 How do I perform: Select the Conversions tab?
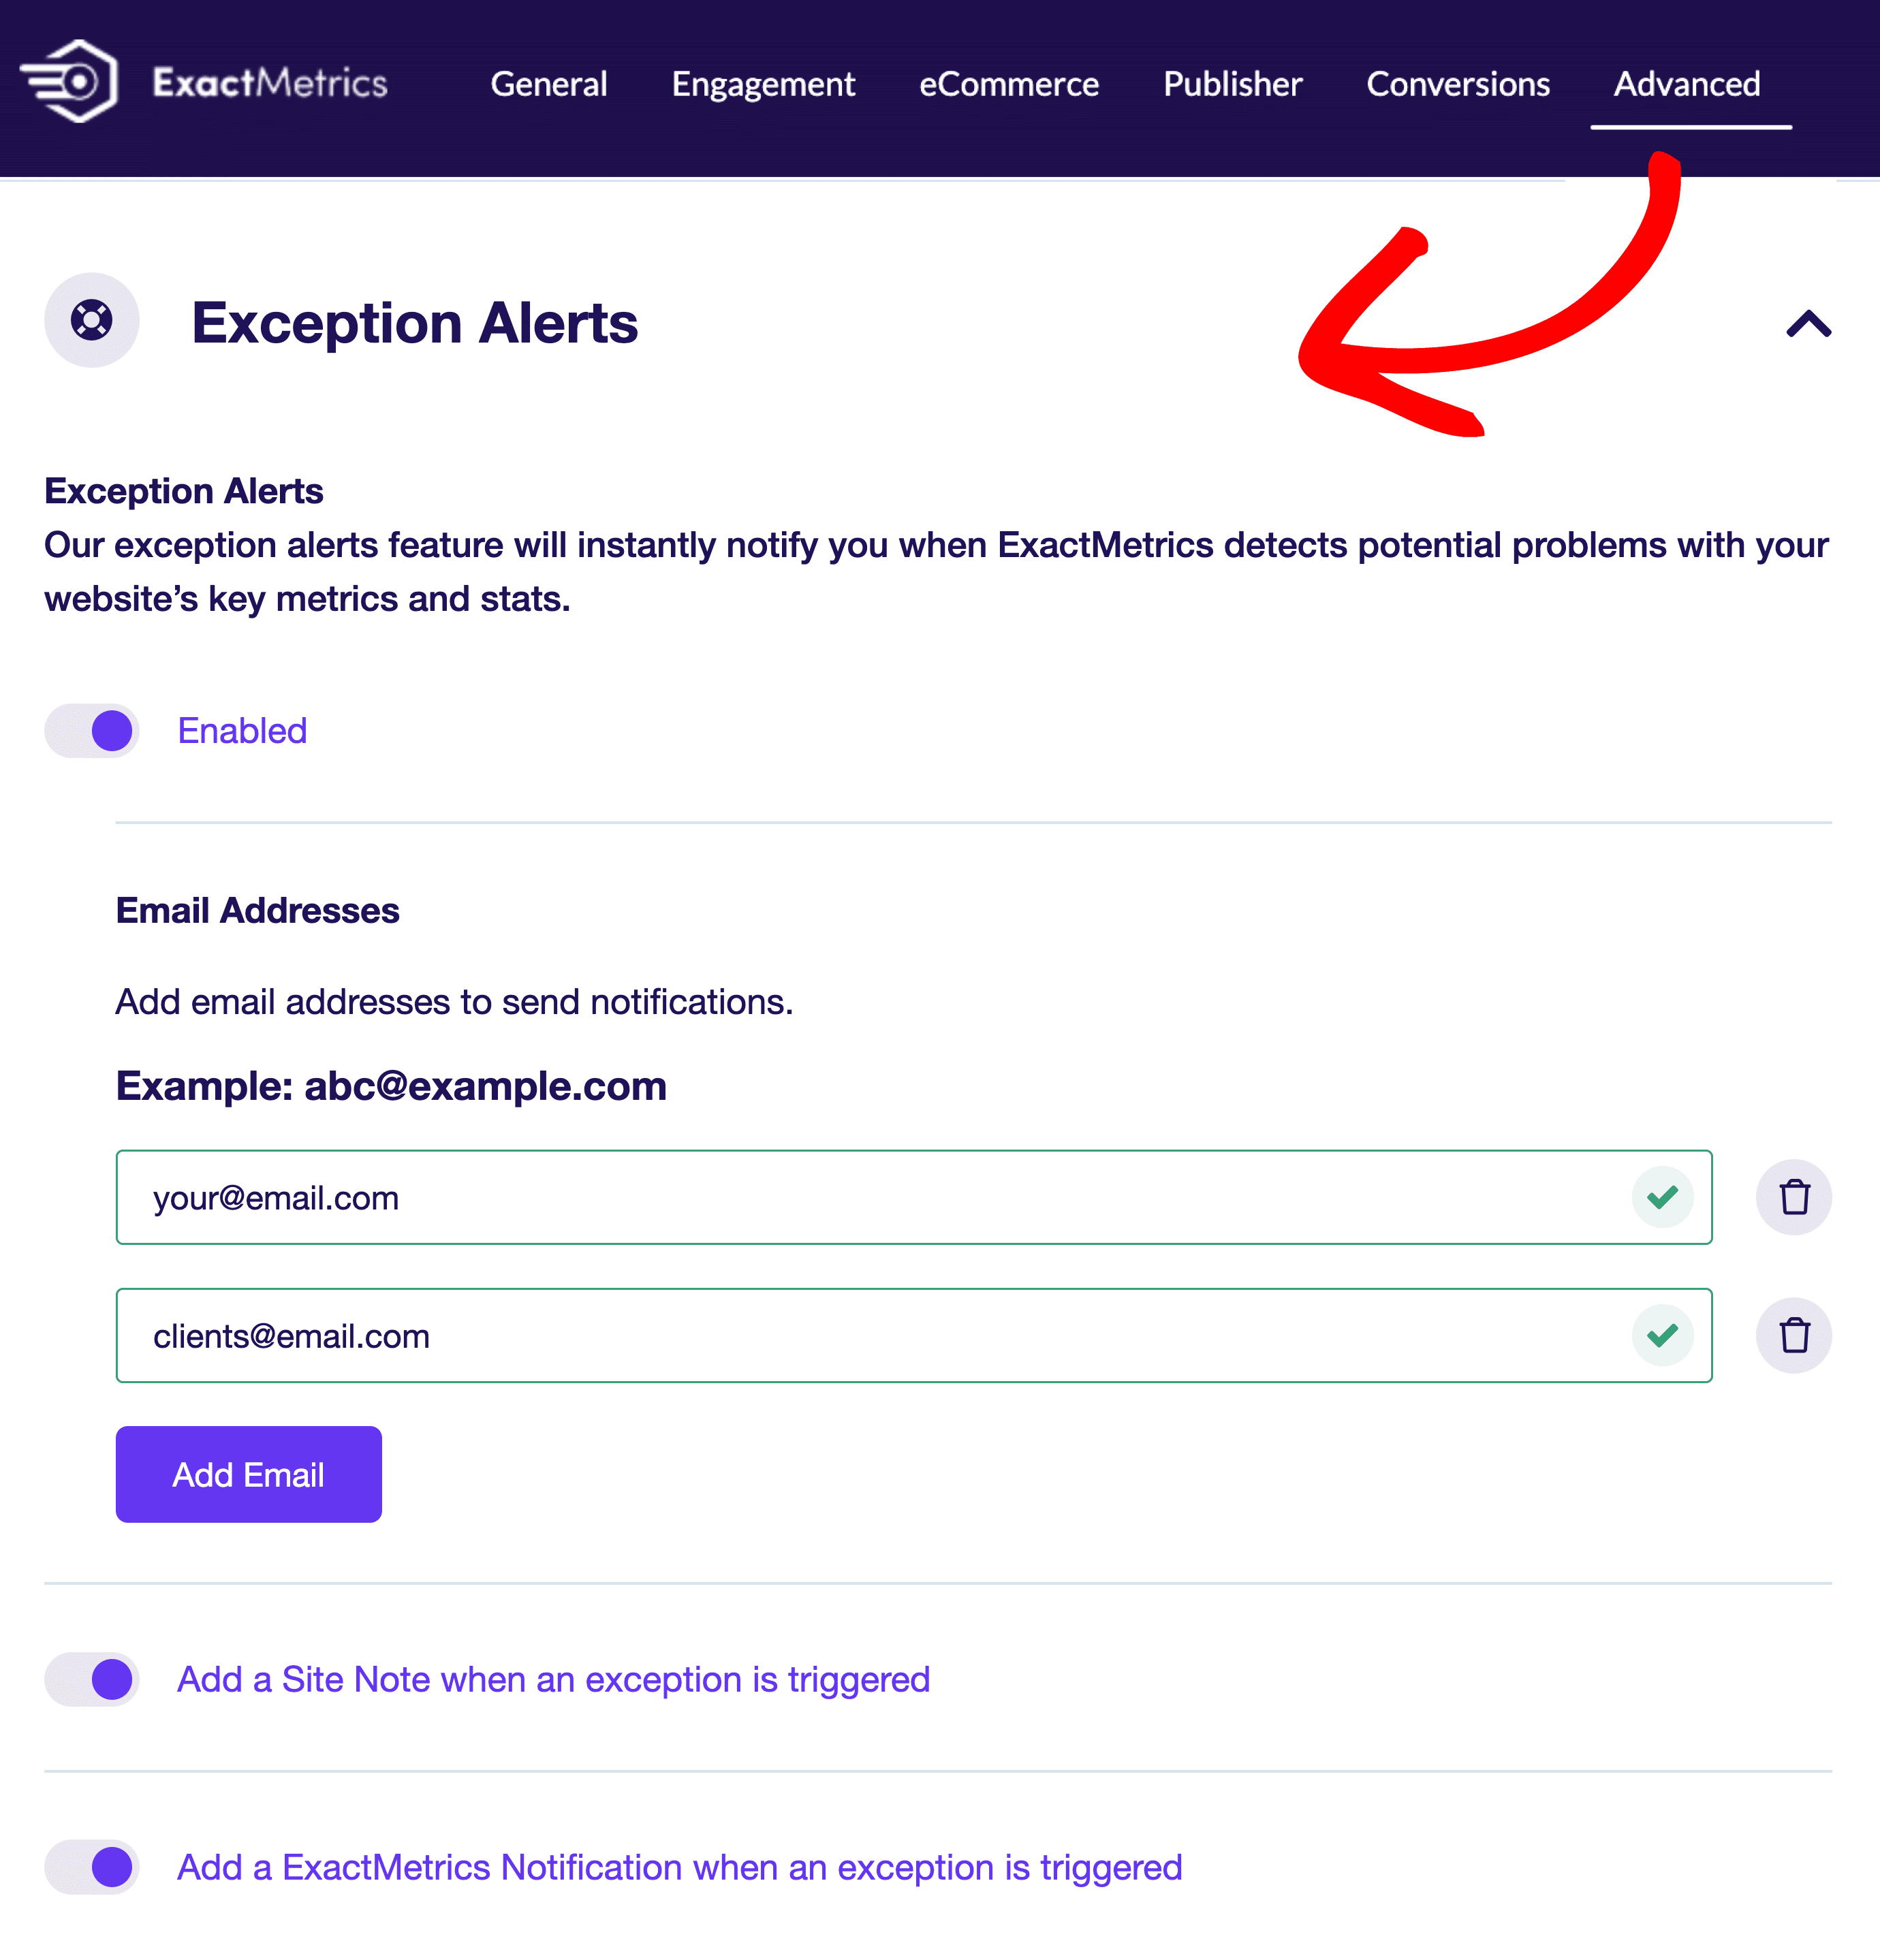point(1458,84)
